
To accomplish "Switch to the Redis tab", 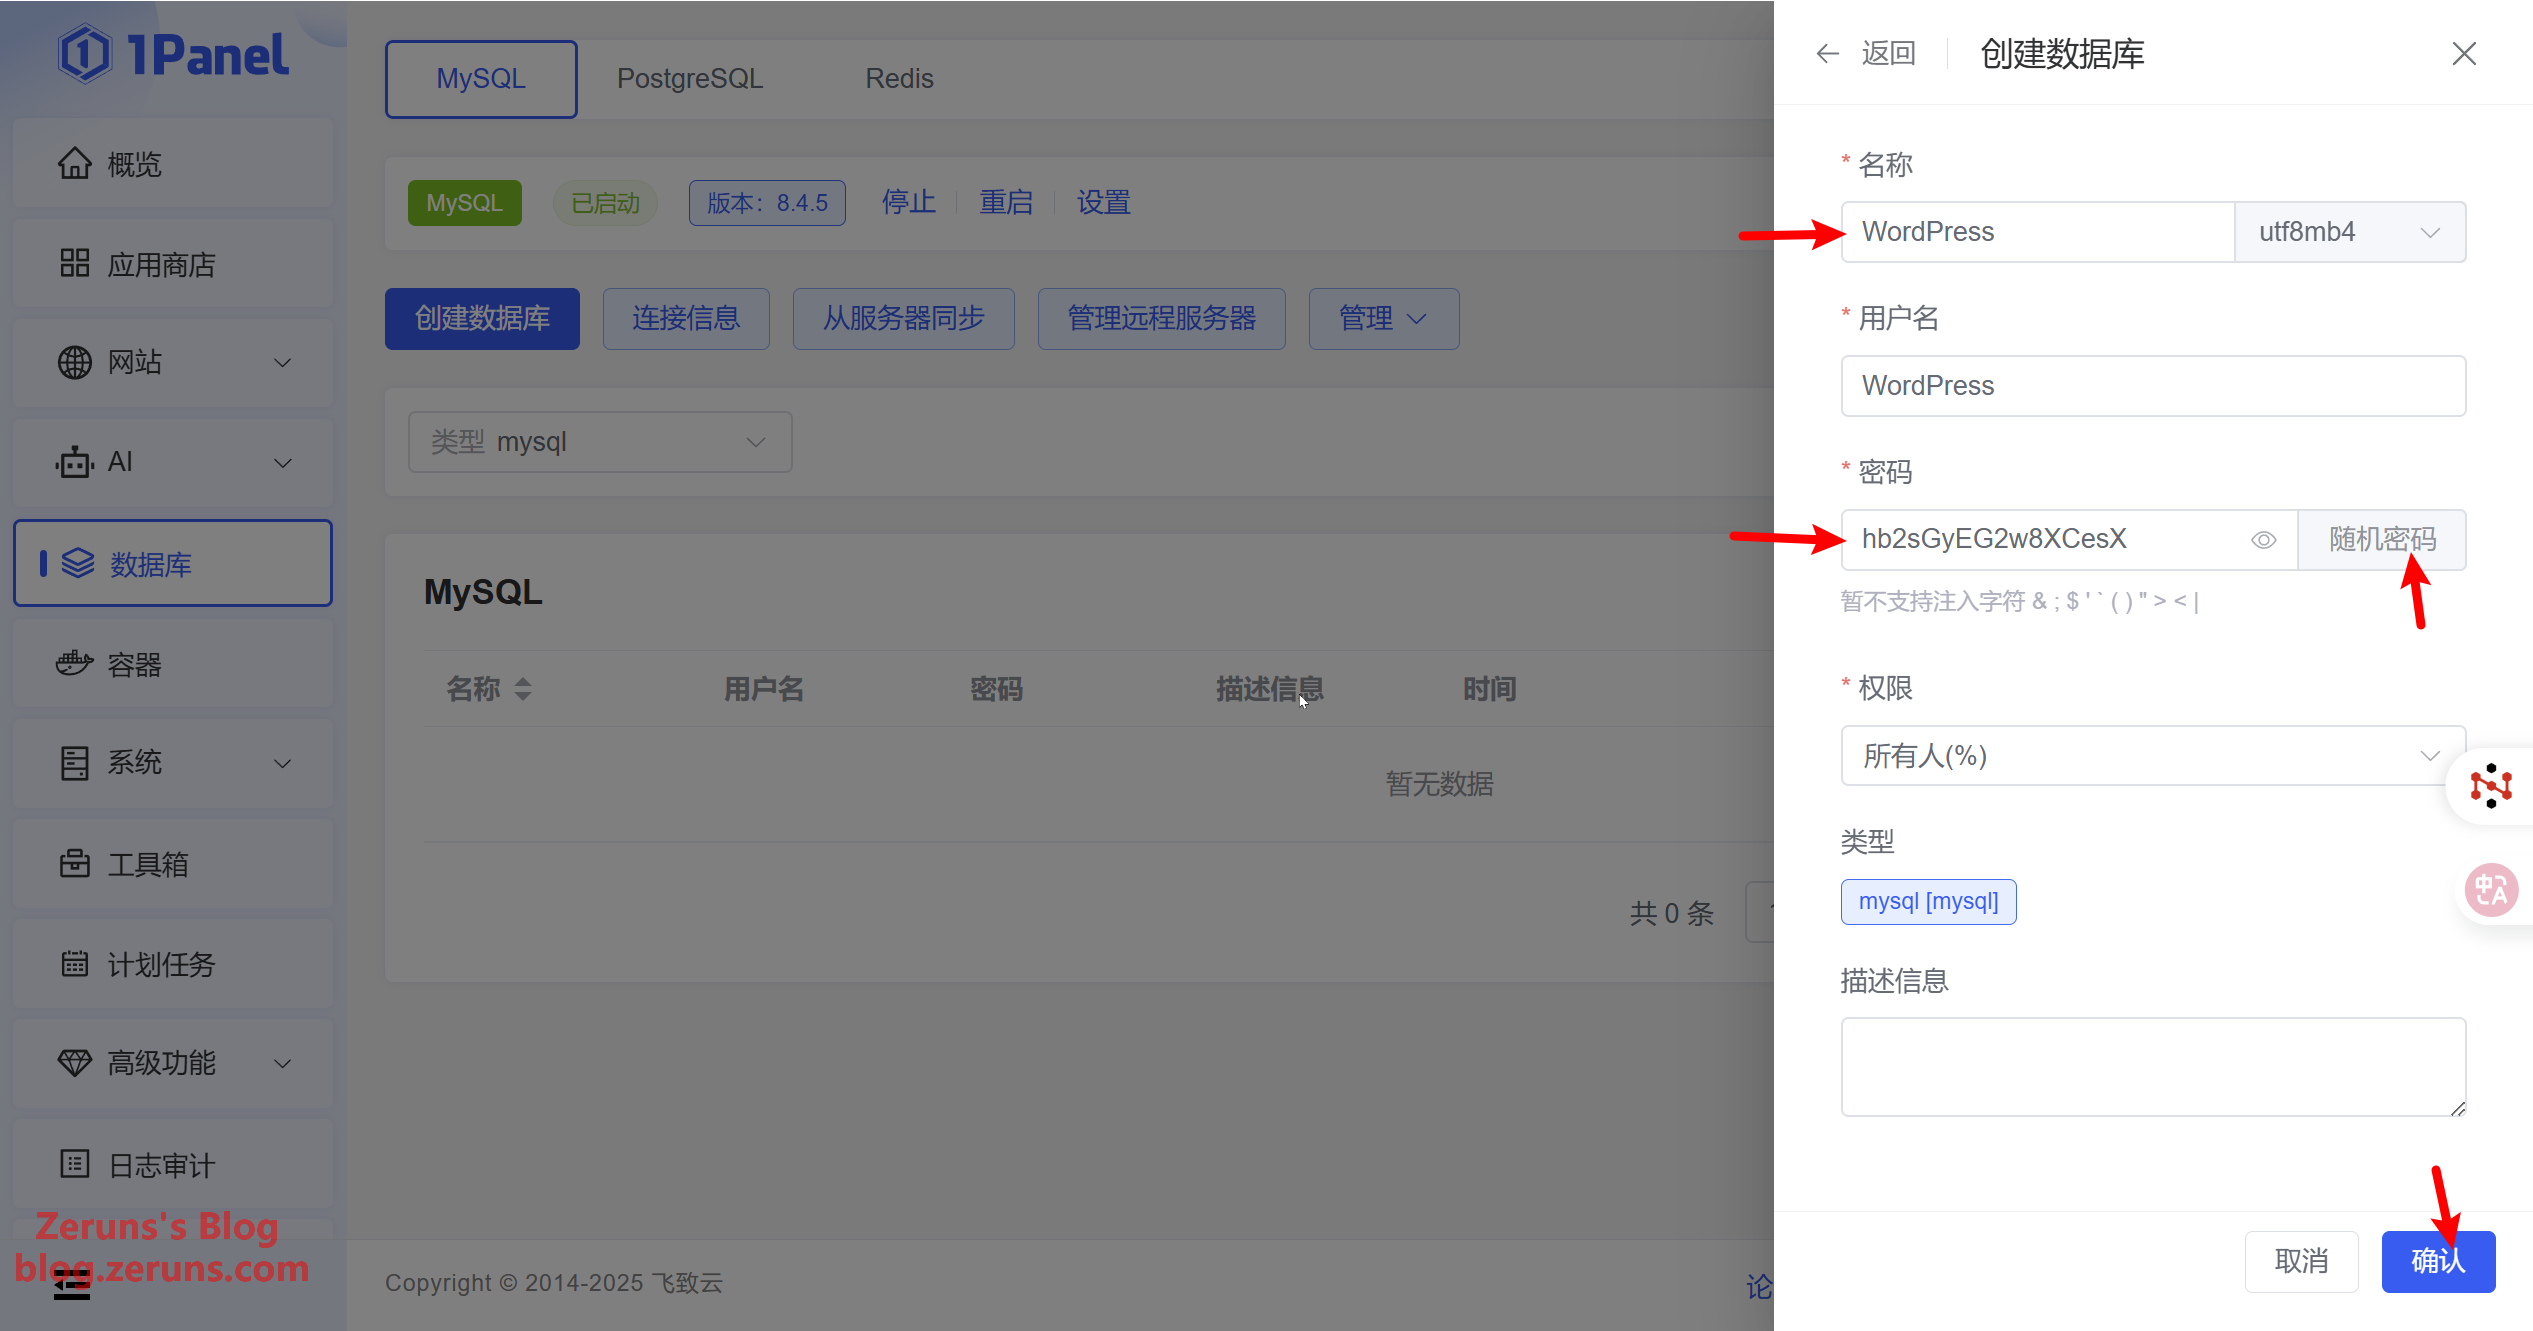I will pos(899,79).
